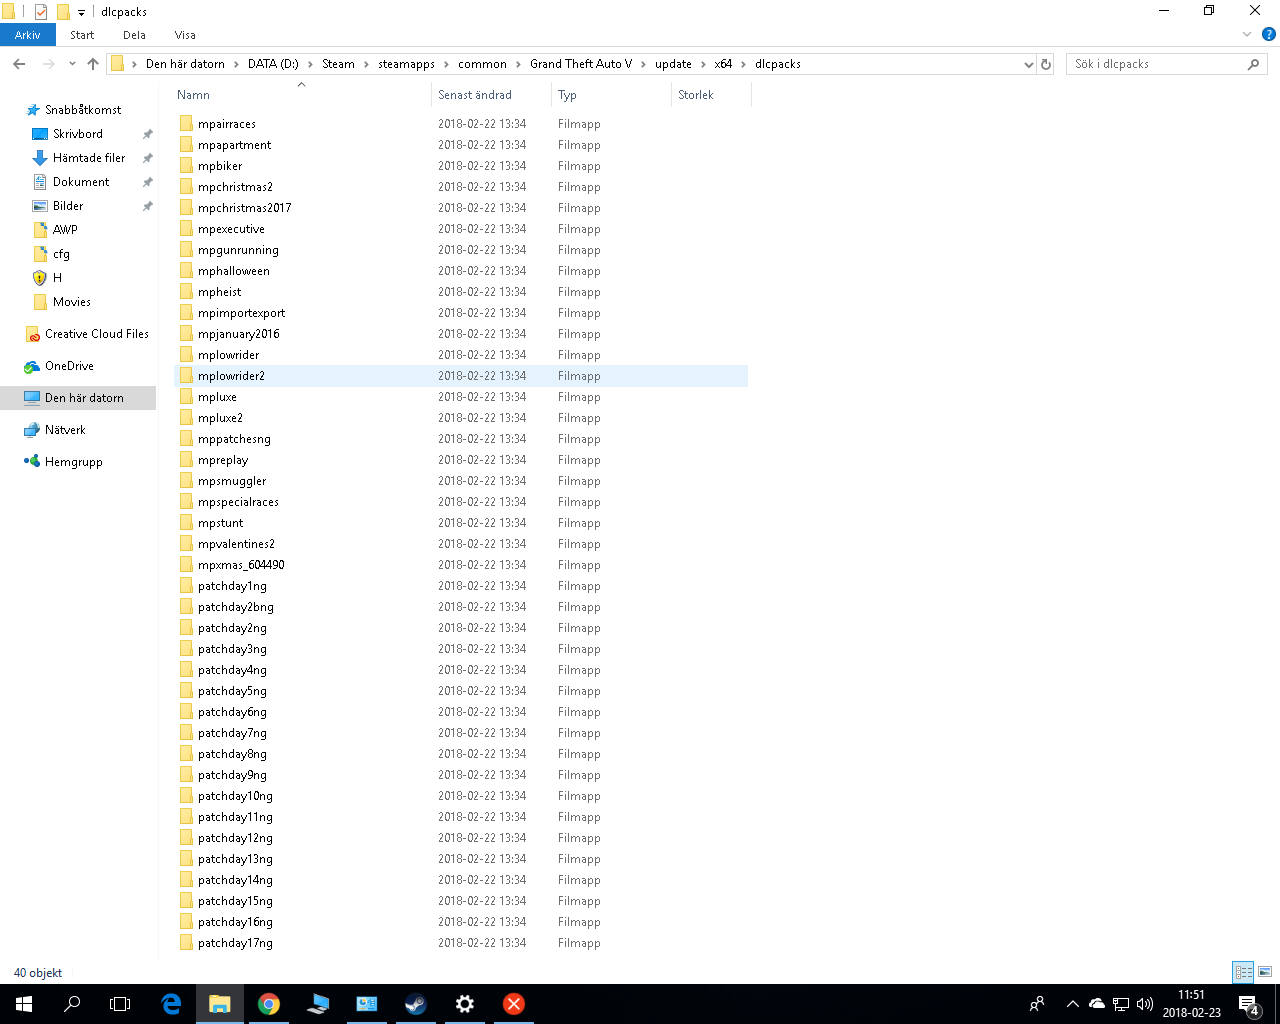
Task: Click Steam in the address breadcrumb
Action: [x=338, y=64]
